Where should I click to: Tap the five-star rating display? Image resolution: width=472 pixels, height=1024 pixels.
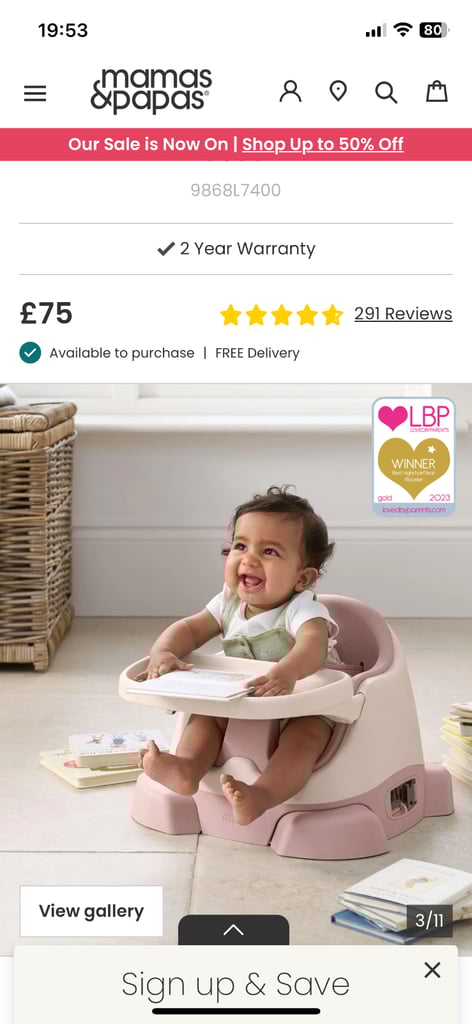tap(281, 315)
